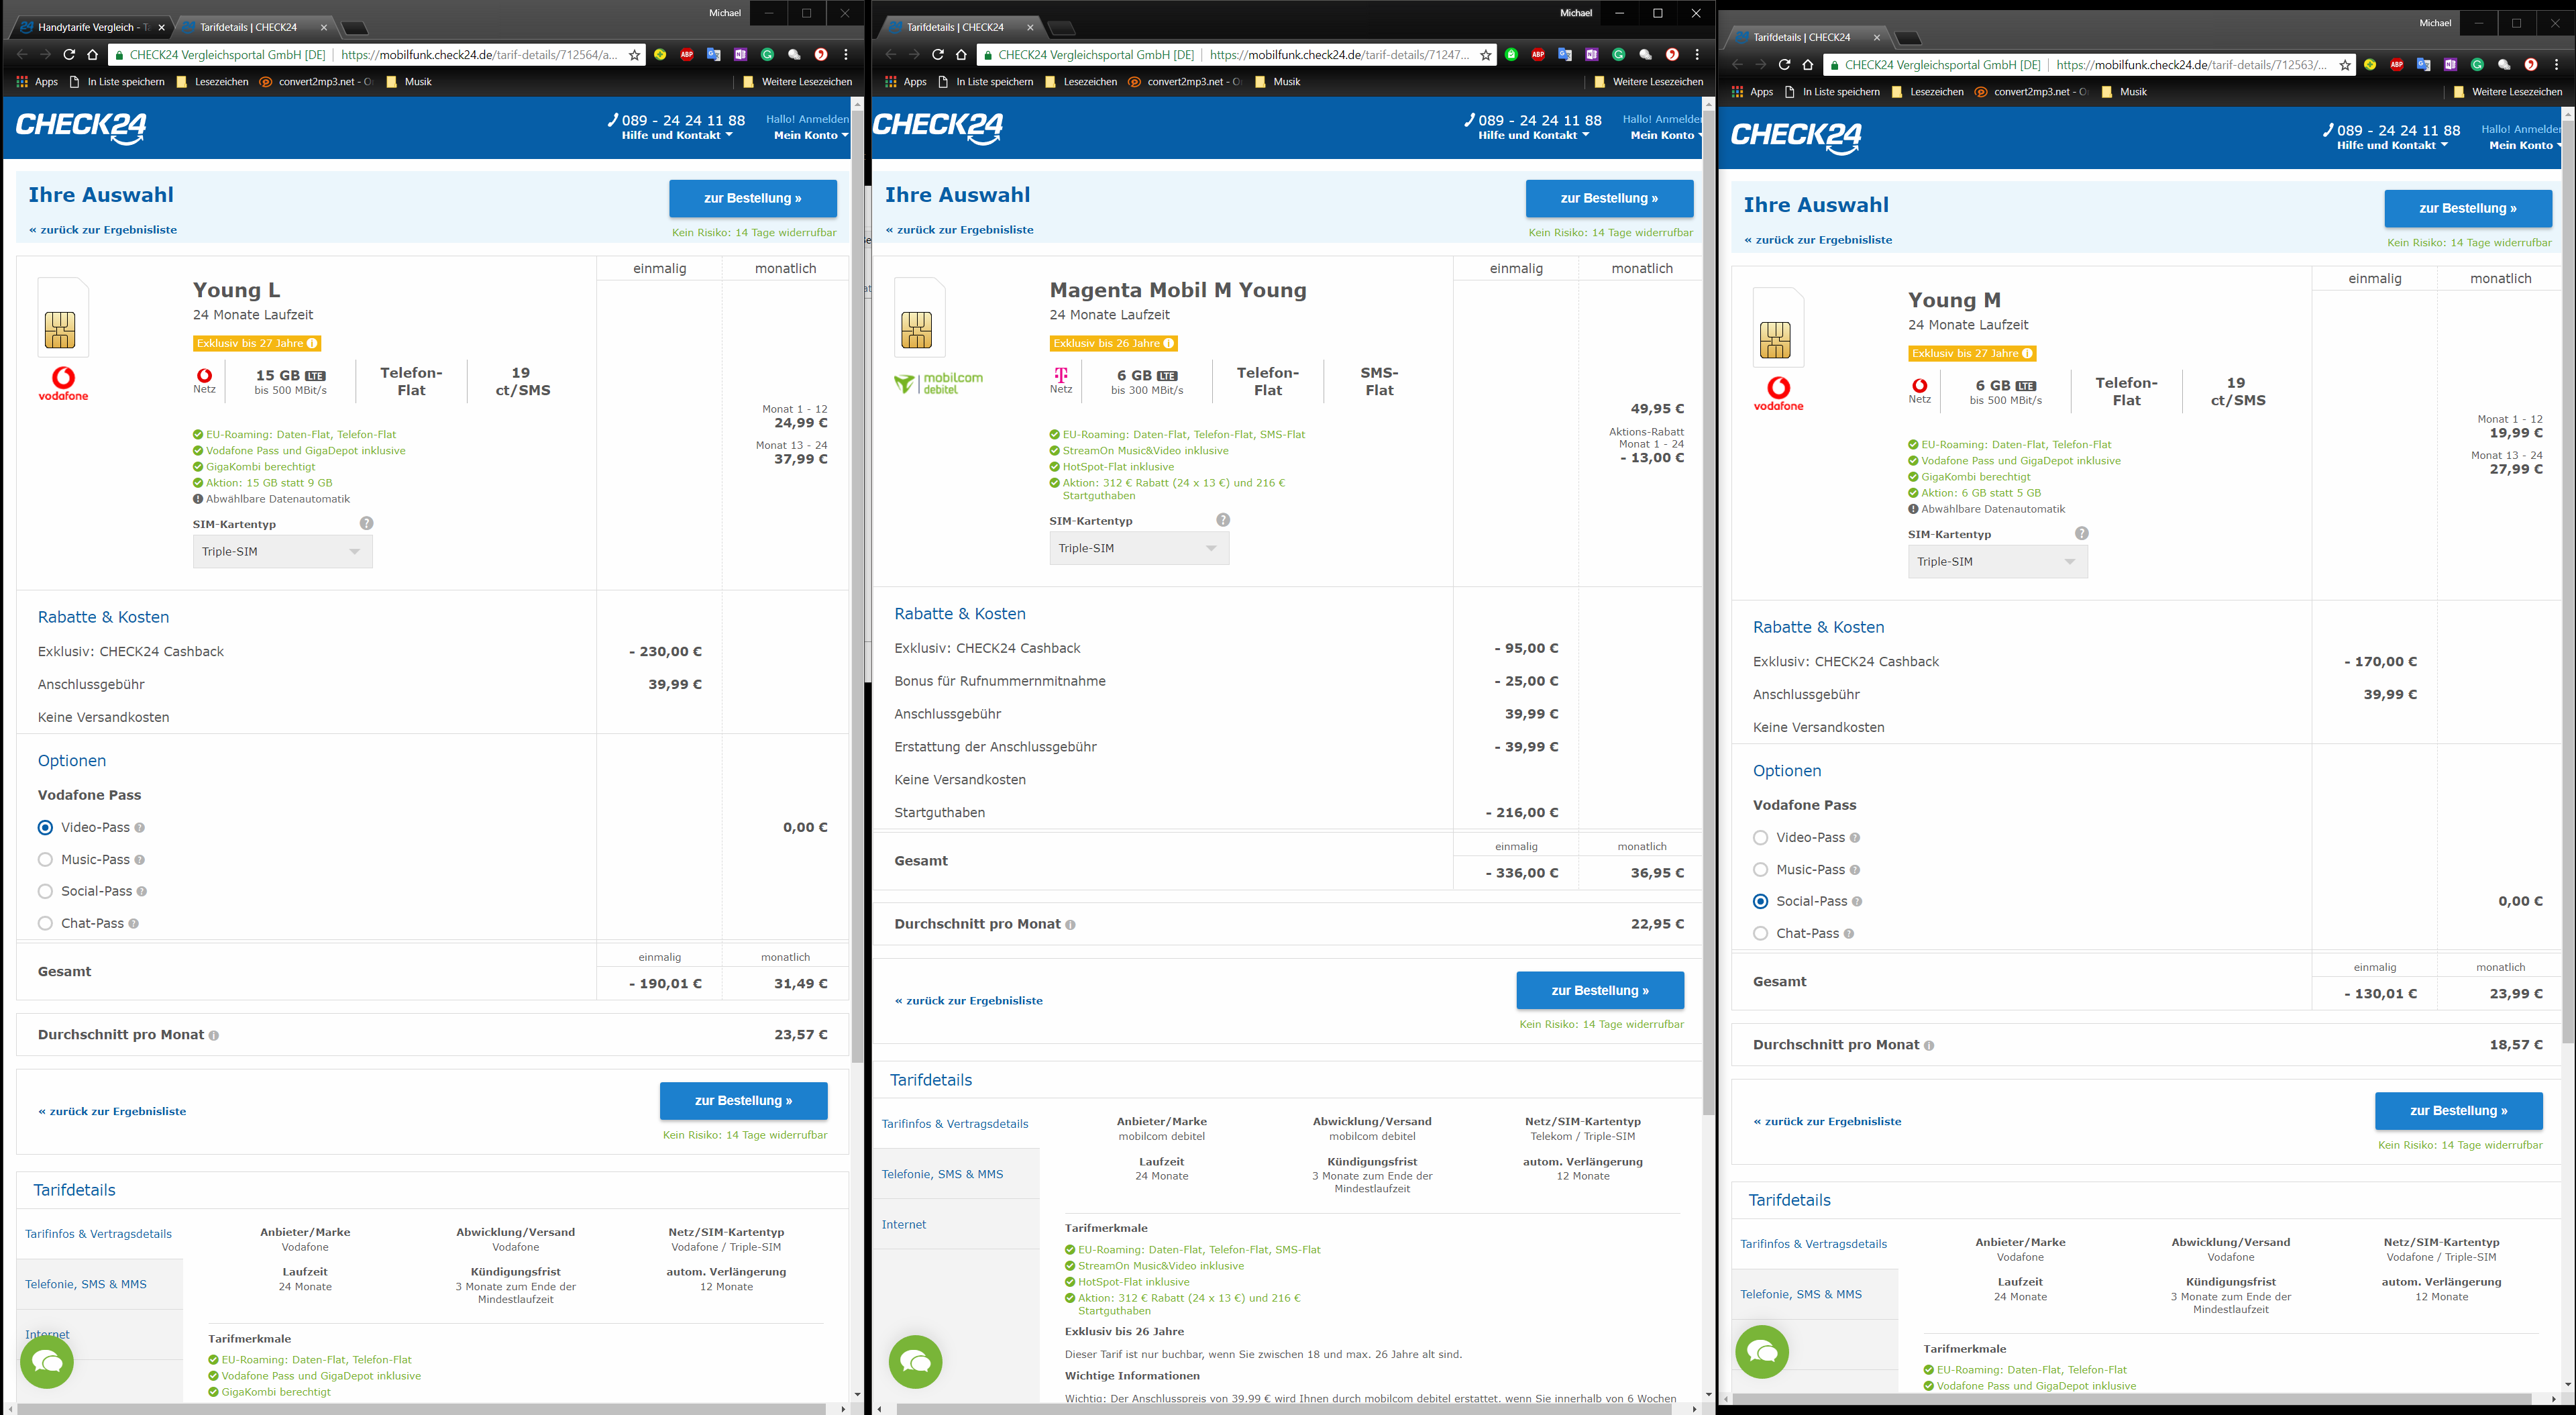Click the OneNote icon in the rightmost window
Screen dimensions: 2576x1415
click(x=2450, y=65)
